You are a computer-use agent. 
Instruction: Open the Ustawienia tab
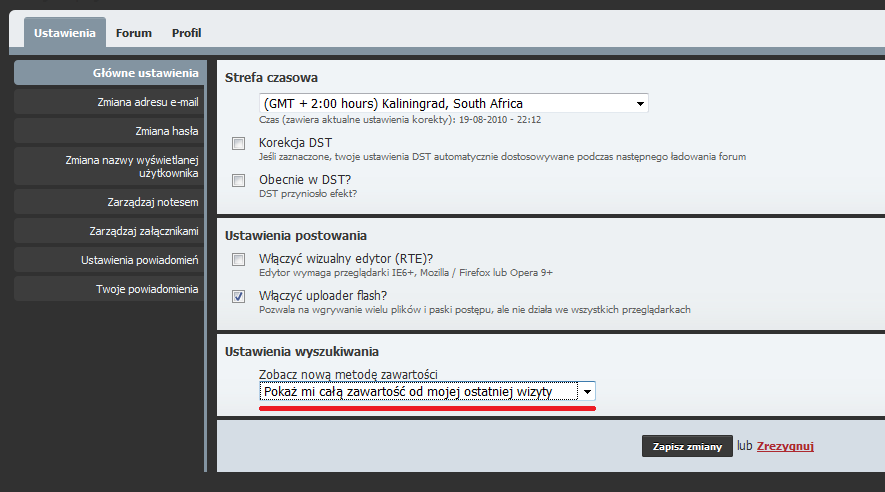64,33
